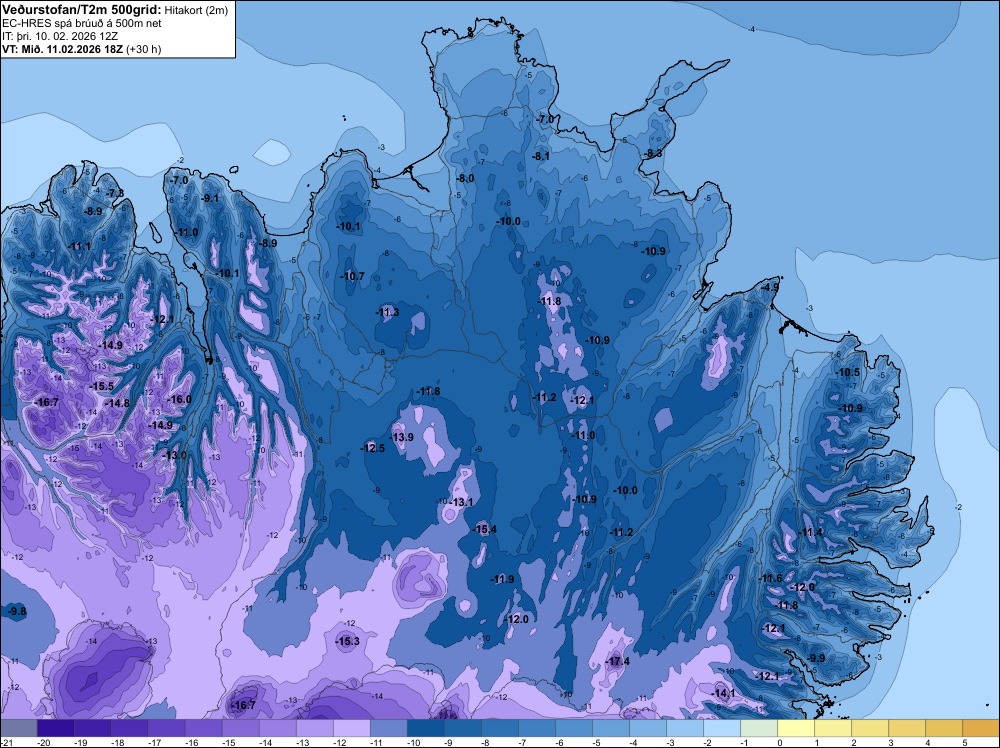This screenshot has width=1000, height=748.
Task: Click the -4.9 coastal temperature value
Action: pyautogui.click(x=770, y=288)
